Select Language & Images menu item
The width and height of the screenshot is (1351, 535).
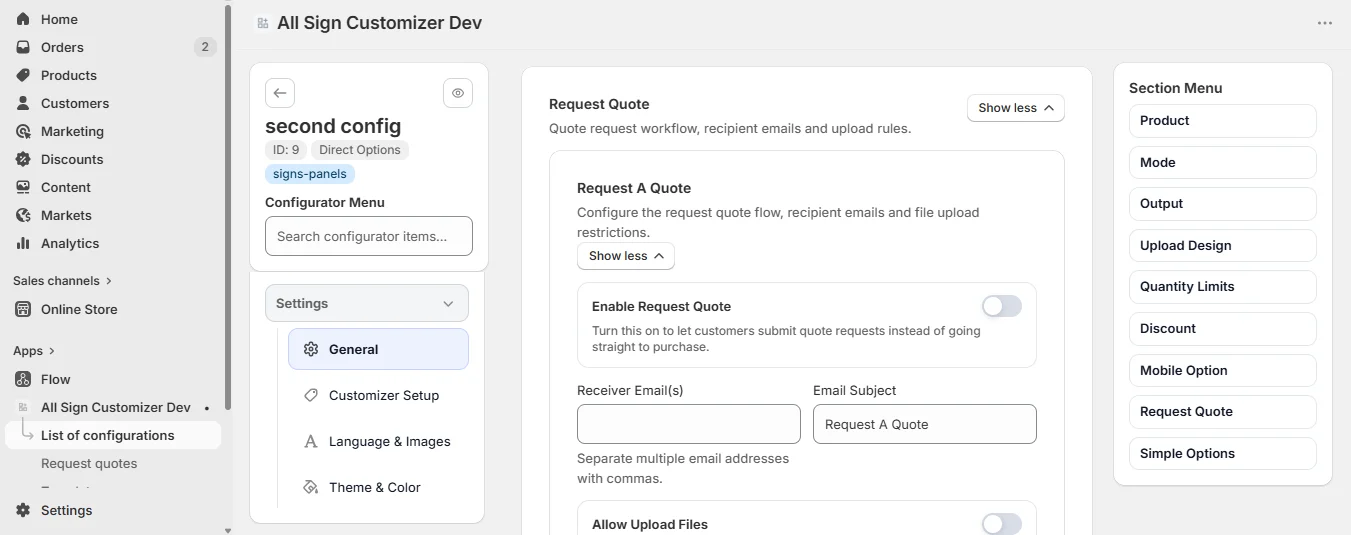[378, 441]
